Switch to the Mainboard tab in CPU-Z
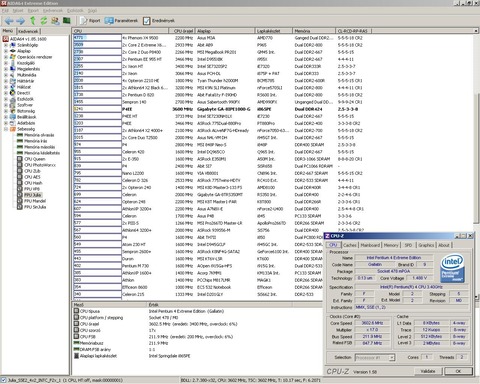The image size is (480, 384). pos(370,245)
